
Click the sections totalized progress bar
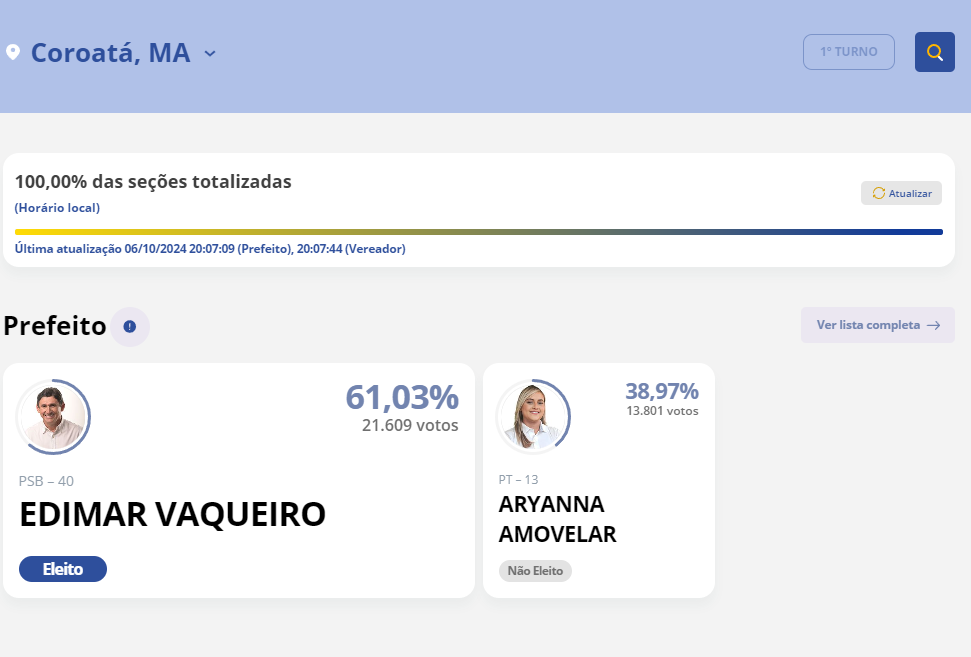click(x=478, y=232)
